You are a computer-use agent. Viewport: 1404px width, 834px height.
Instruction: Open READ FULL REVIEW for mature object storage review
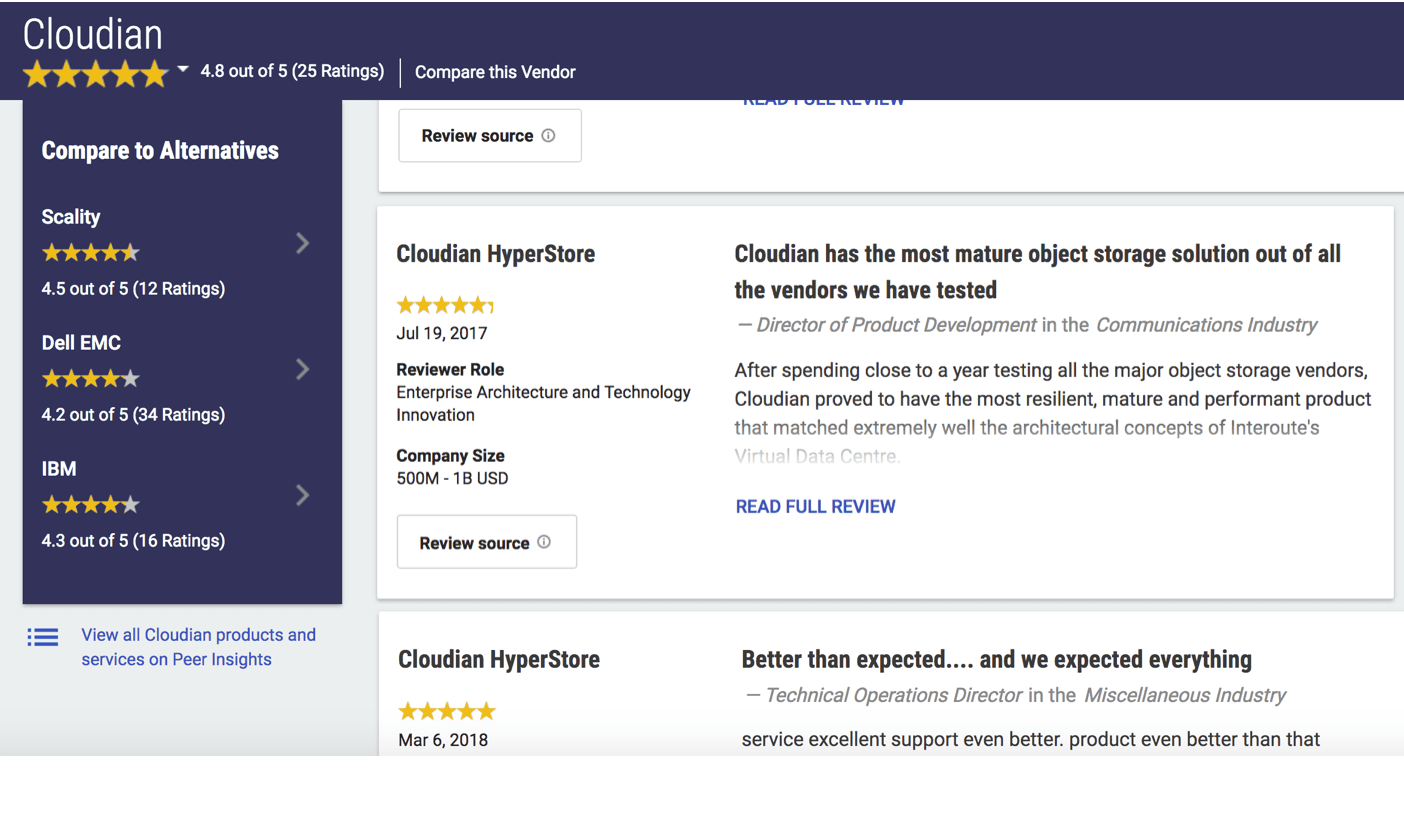click(x=815, y=506)
